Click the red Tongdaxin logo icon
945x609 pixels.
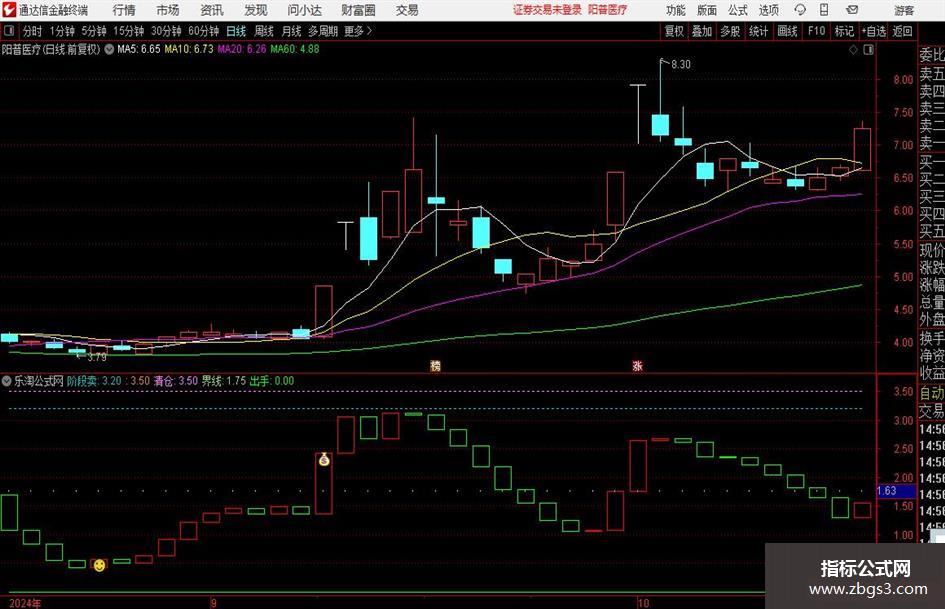9,10
